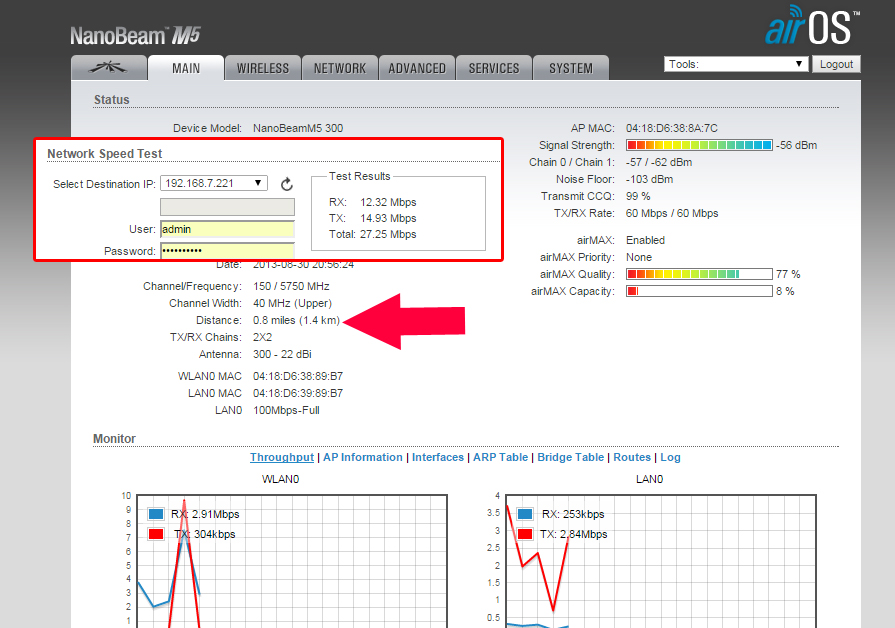
Task: Click the airOS logo
Action: coord(812,26)
